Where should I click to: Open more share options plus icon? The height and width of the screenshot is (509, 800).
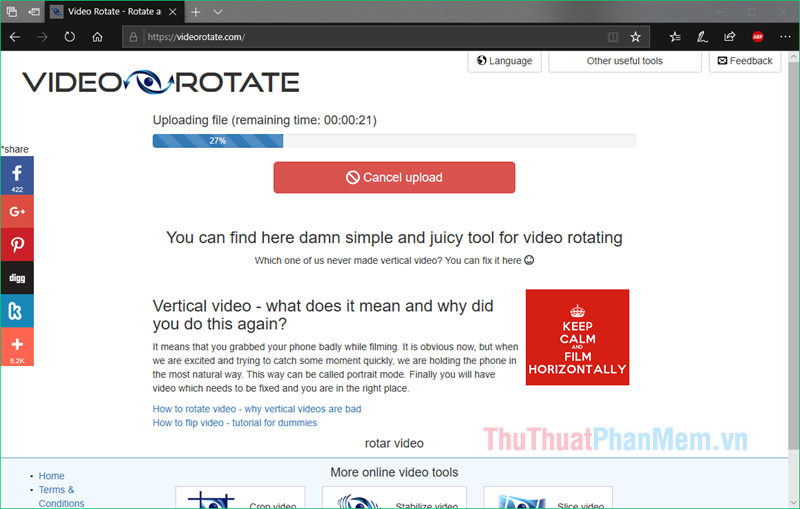[x=17, y=347]
